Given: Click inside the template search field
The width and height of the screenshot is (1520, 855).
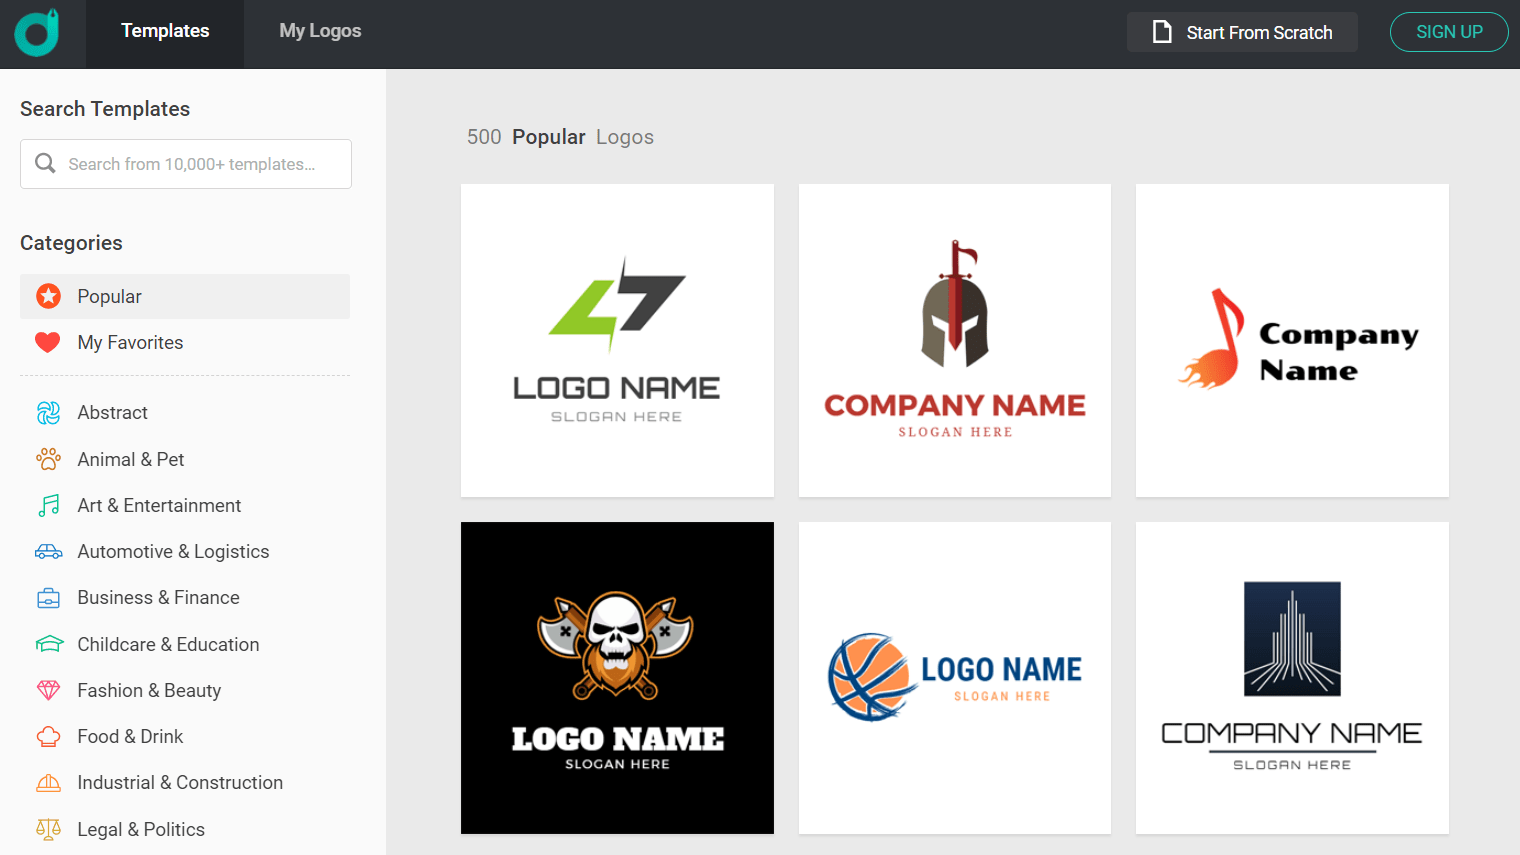Looking at the screenshot, I should (185, 163).
